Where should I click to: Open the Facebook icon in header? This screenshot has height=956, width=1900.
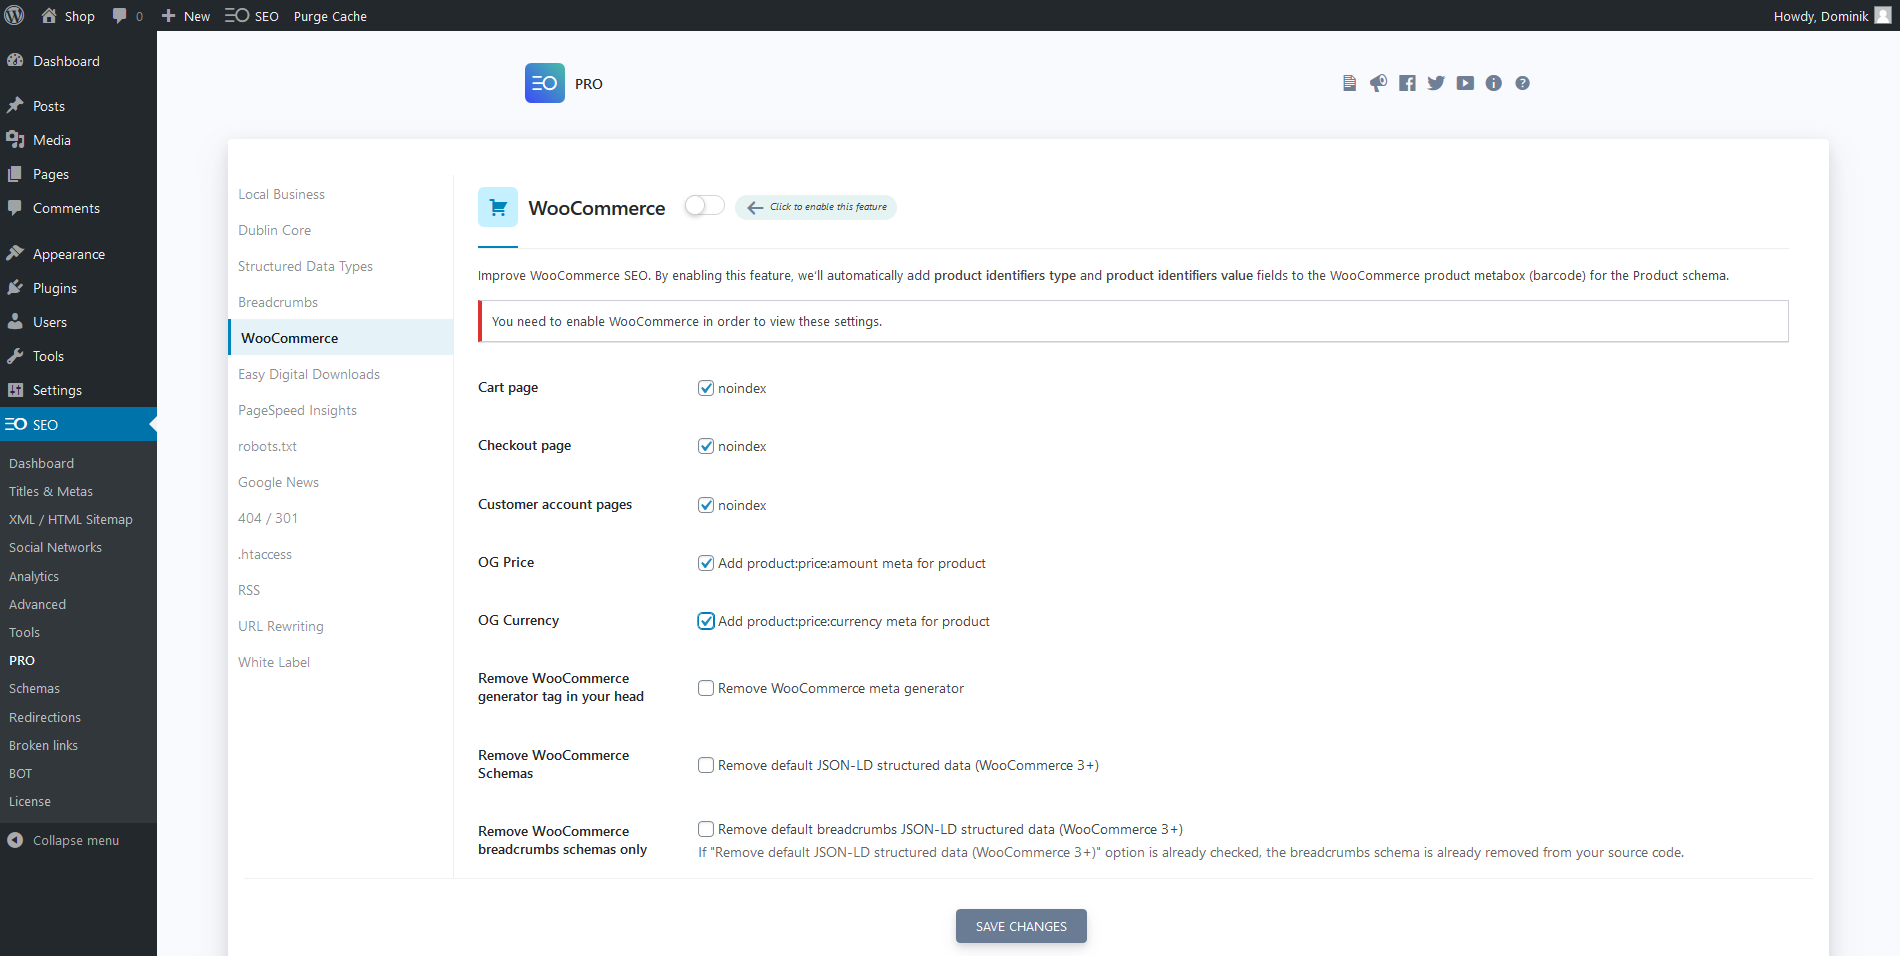(1407, 83)
